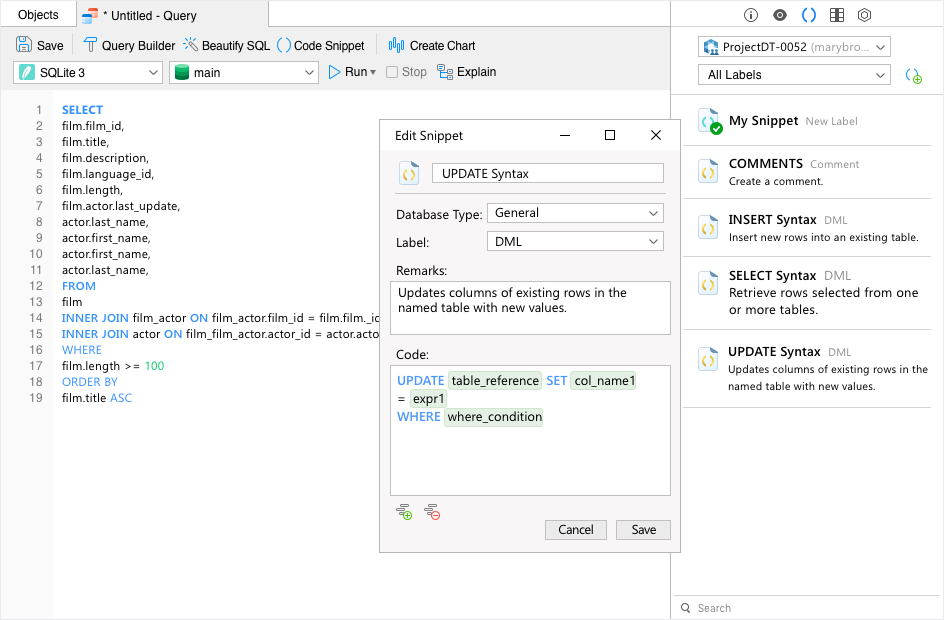Edit the snippet name field UPDATE Syntax
Image resolution: width=944 pixels, height=620 pixels.
click(548, 173)
